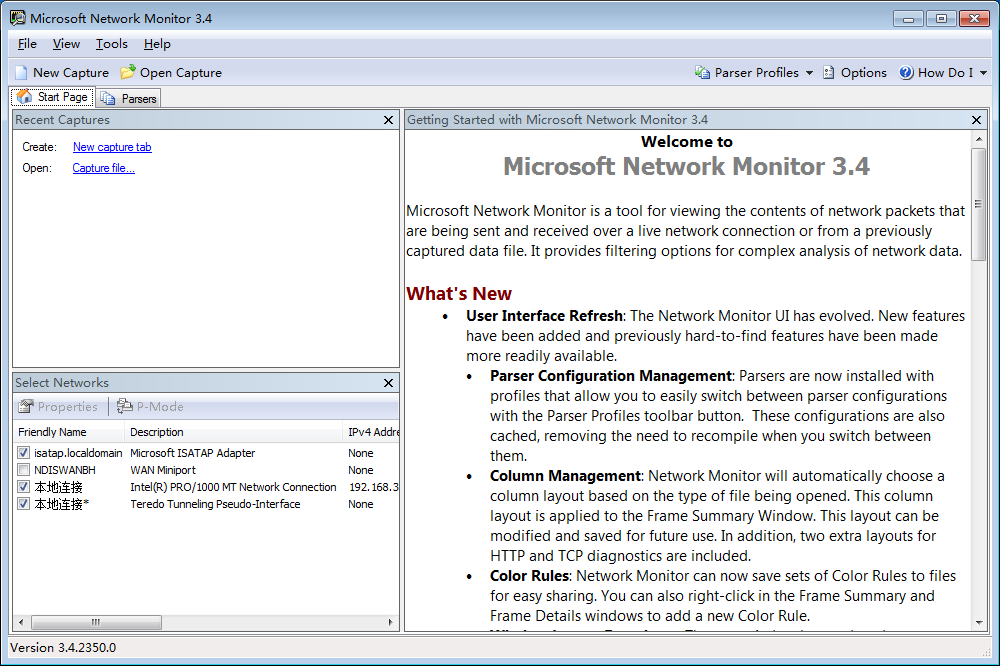Toggle the Teredo Tunneling Pseudo-Interface checkbox
The width and height of the screenshot is (1000, 666).
click(x=24, y=504)
